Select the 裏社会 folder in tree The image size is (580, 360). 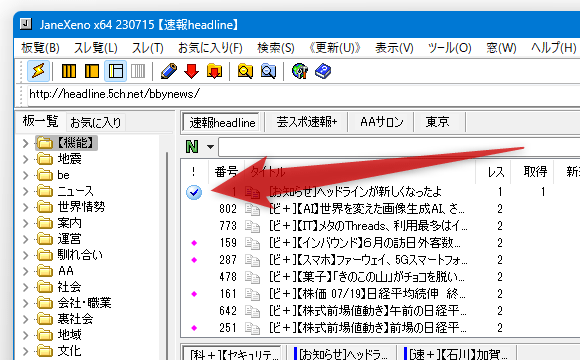[x=75, y=319]
